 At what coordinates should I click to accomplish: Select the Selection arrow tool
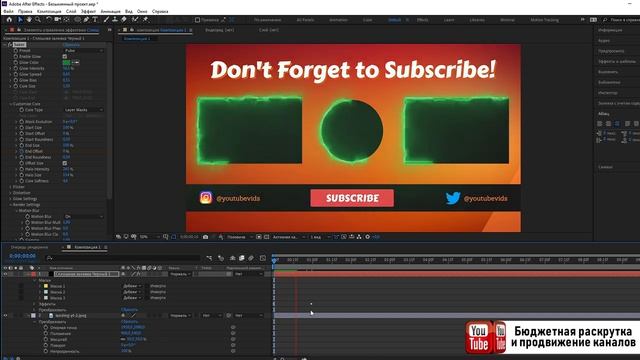(x=20, y=20)
